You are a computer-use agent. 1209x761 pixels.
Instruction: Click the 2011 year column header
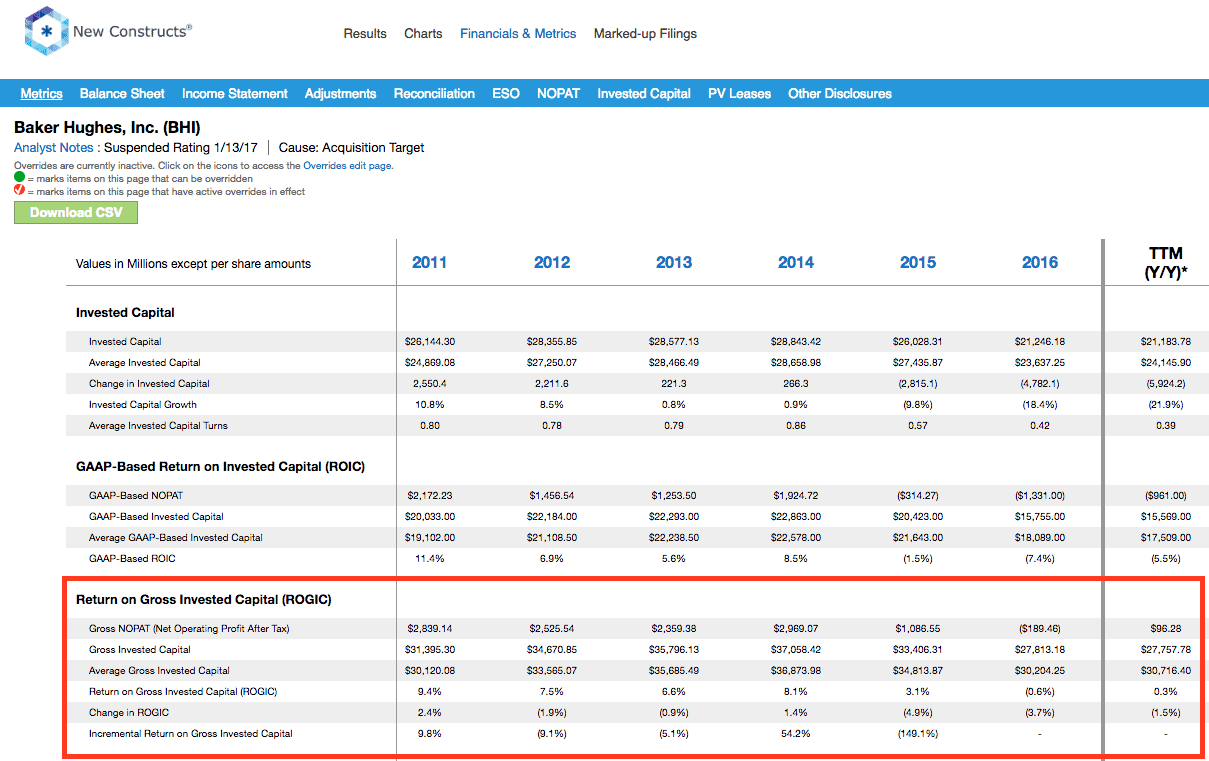[x=429, y=262]
